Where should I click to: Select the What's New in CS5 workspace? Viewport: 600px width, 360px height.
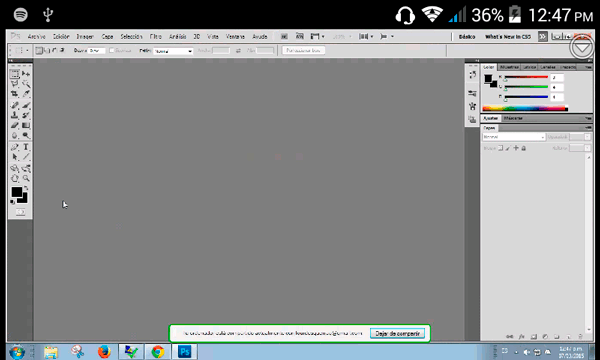(x=508, y=37)
